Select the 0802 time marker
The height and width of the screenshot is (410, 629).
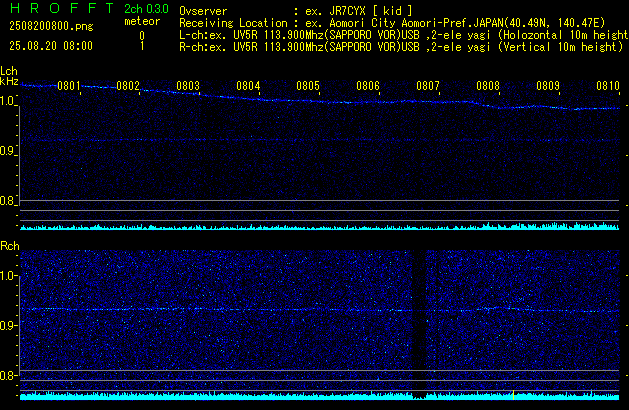[x=128, y=86]
